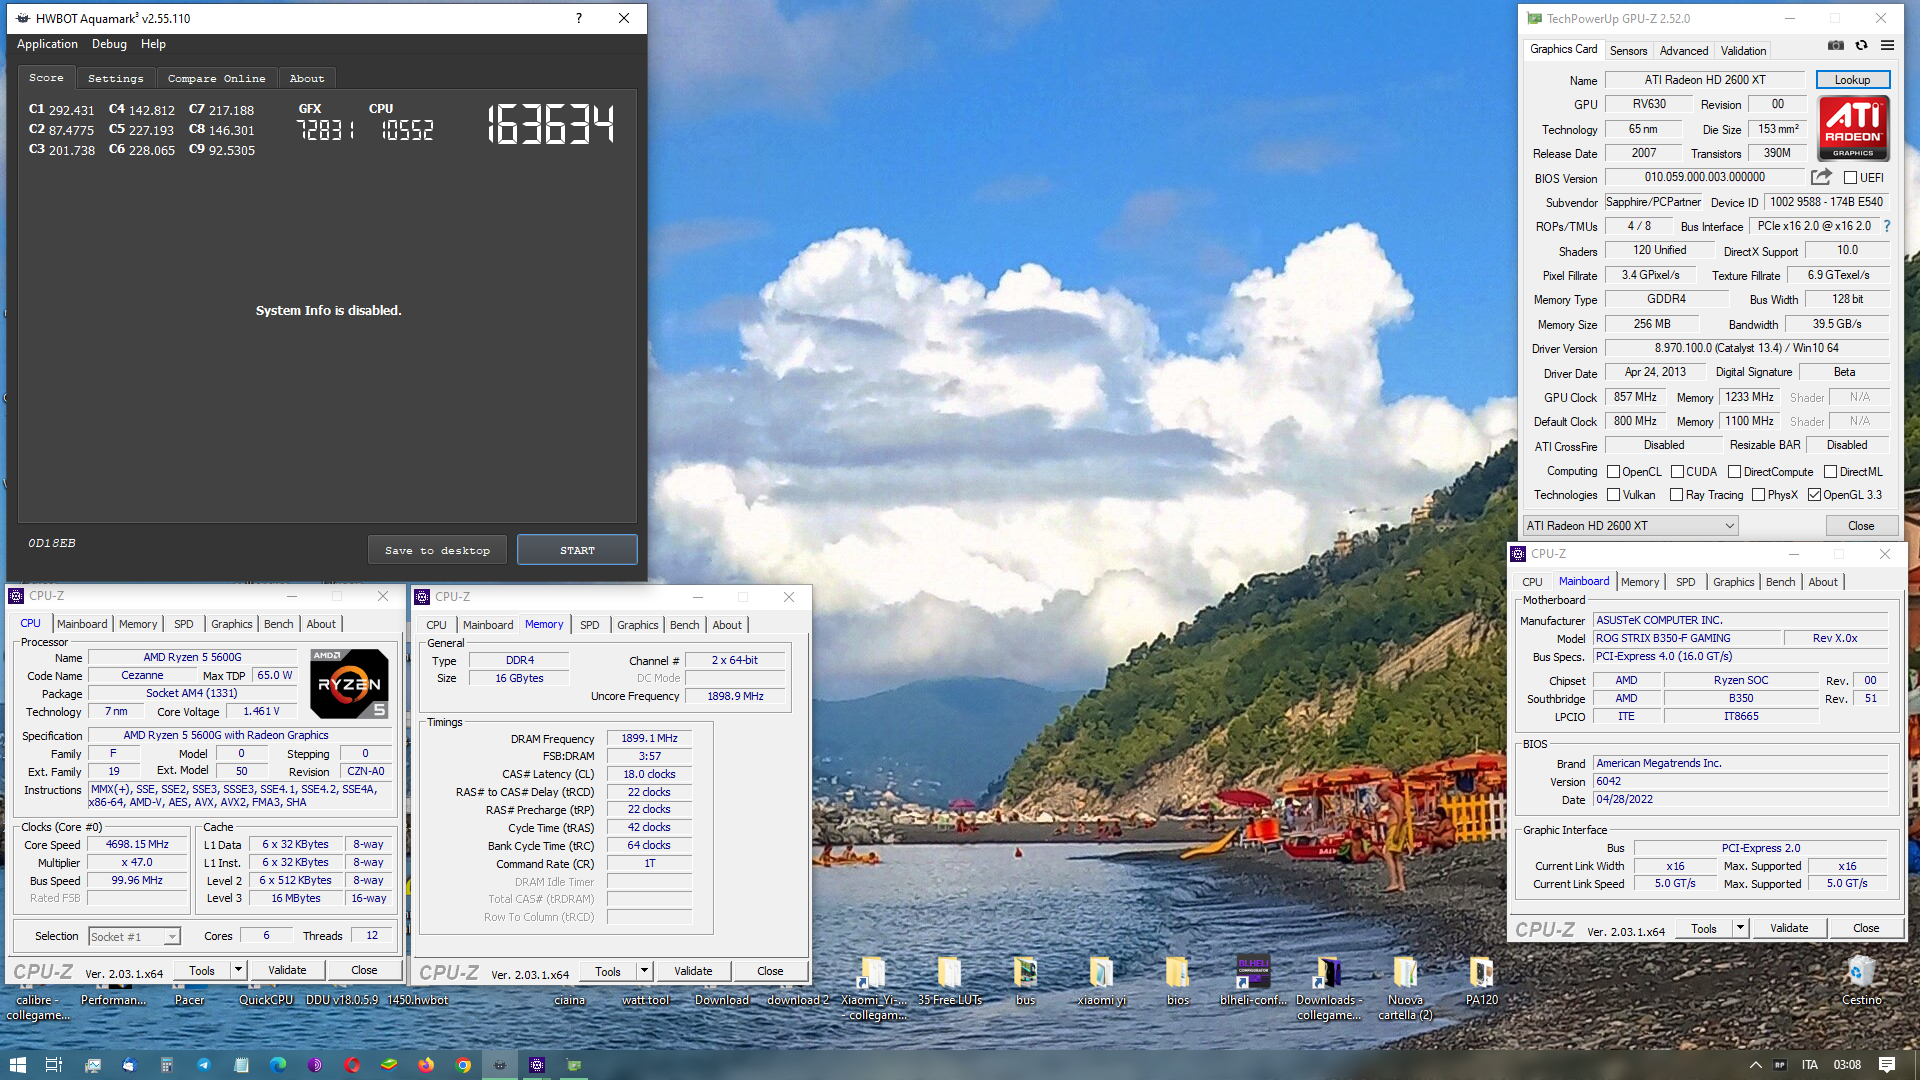
Task: Switch to GPU-Z Advanced tab
Action: [1684, 51]
